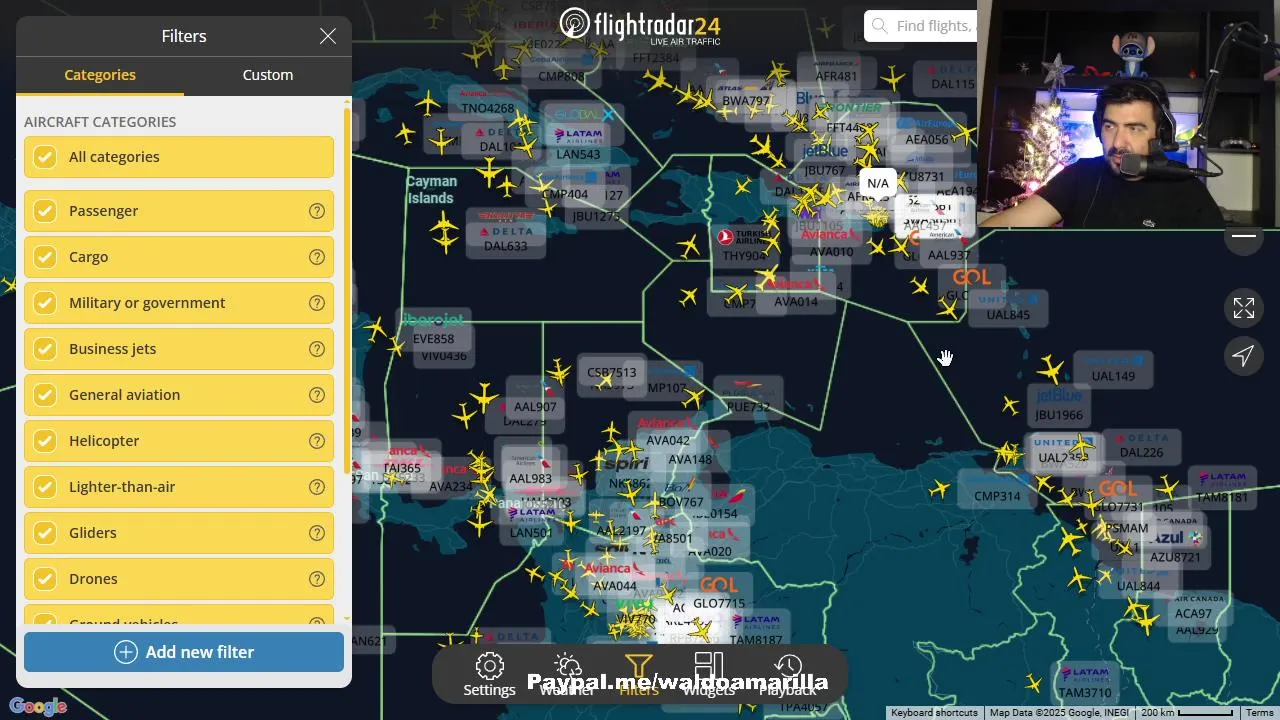
Task: Toggle the All categories checkbox
Action: tap(45, 157)
